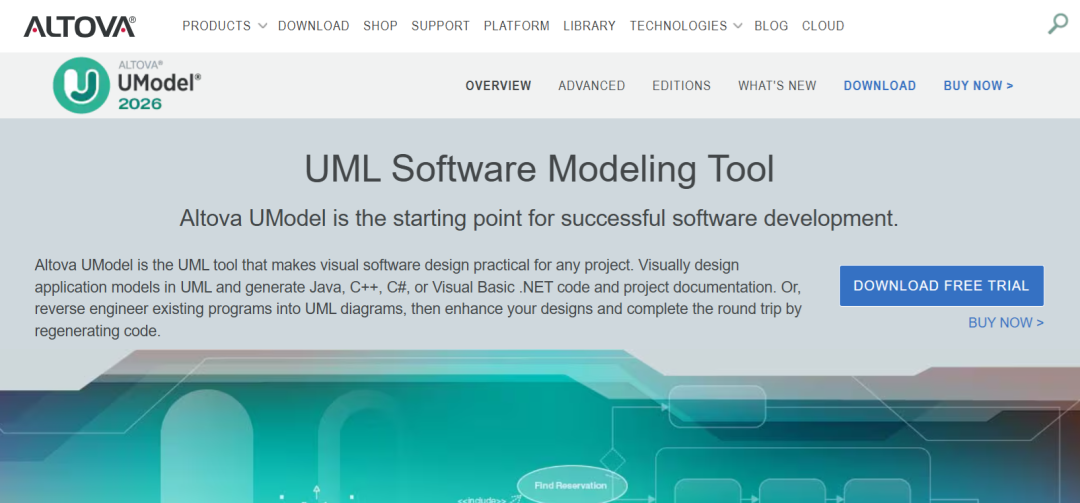Viewport: 1080px width, 503px height.
Task: Expand the Technologies dropdown chevron
Action: click(x=738, y=26)
